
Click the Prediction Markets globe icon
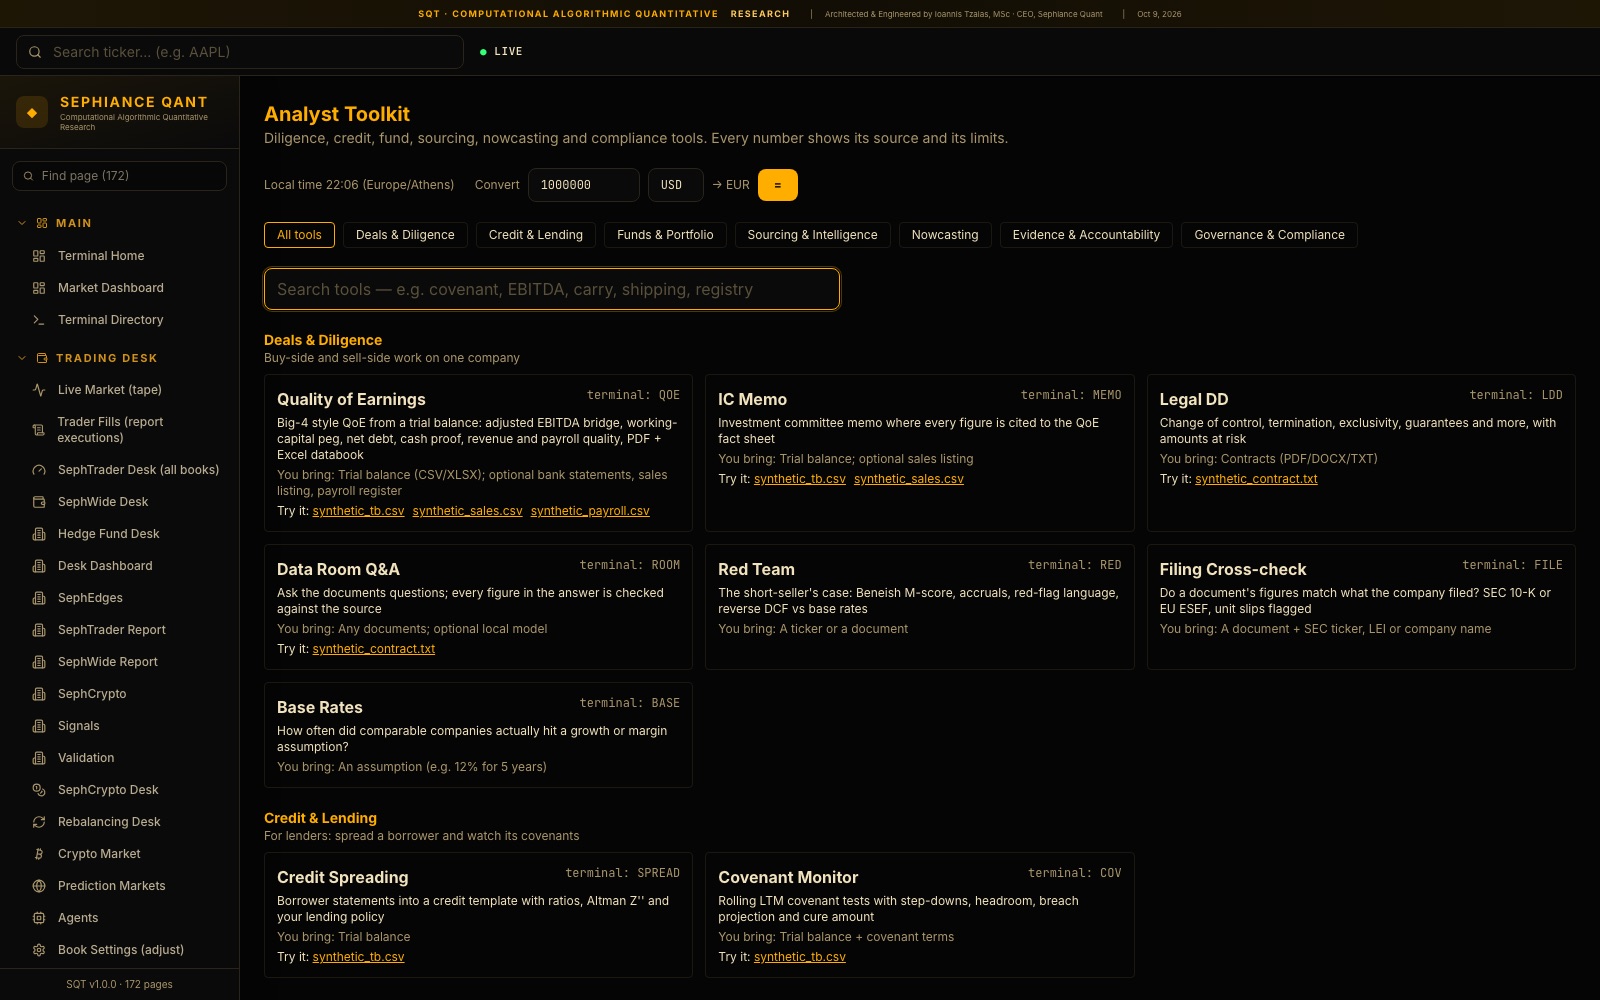(39, 886)
